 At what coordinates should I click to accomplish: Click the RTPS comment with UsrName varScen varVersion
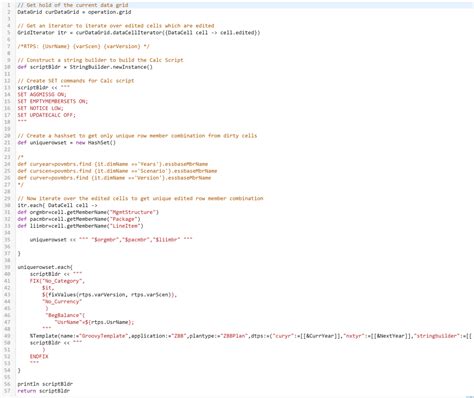(83, 46)
